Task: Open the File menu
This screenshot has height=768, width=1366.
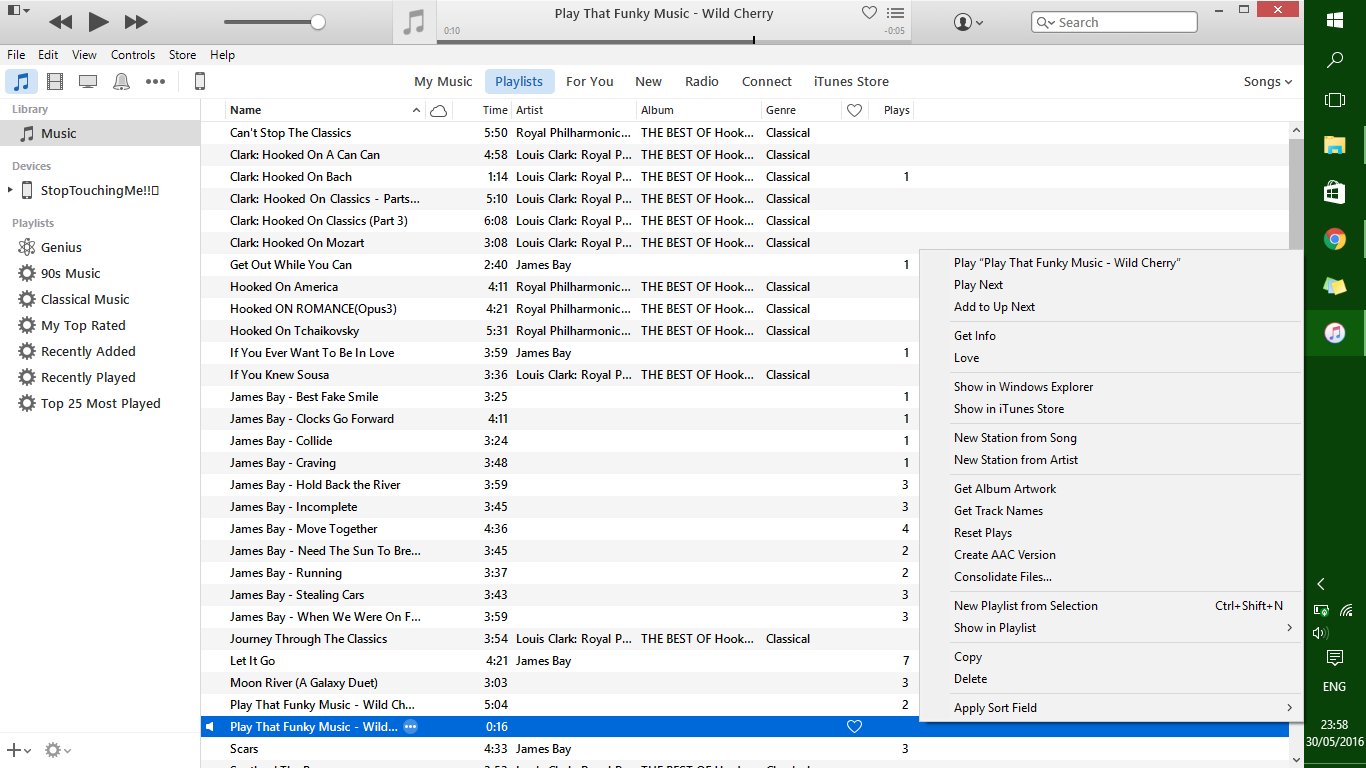Action: click(16, 55)
